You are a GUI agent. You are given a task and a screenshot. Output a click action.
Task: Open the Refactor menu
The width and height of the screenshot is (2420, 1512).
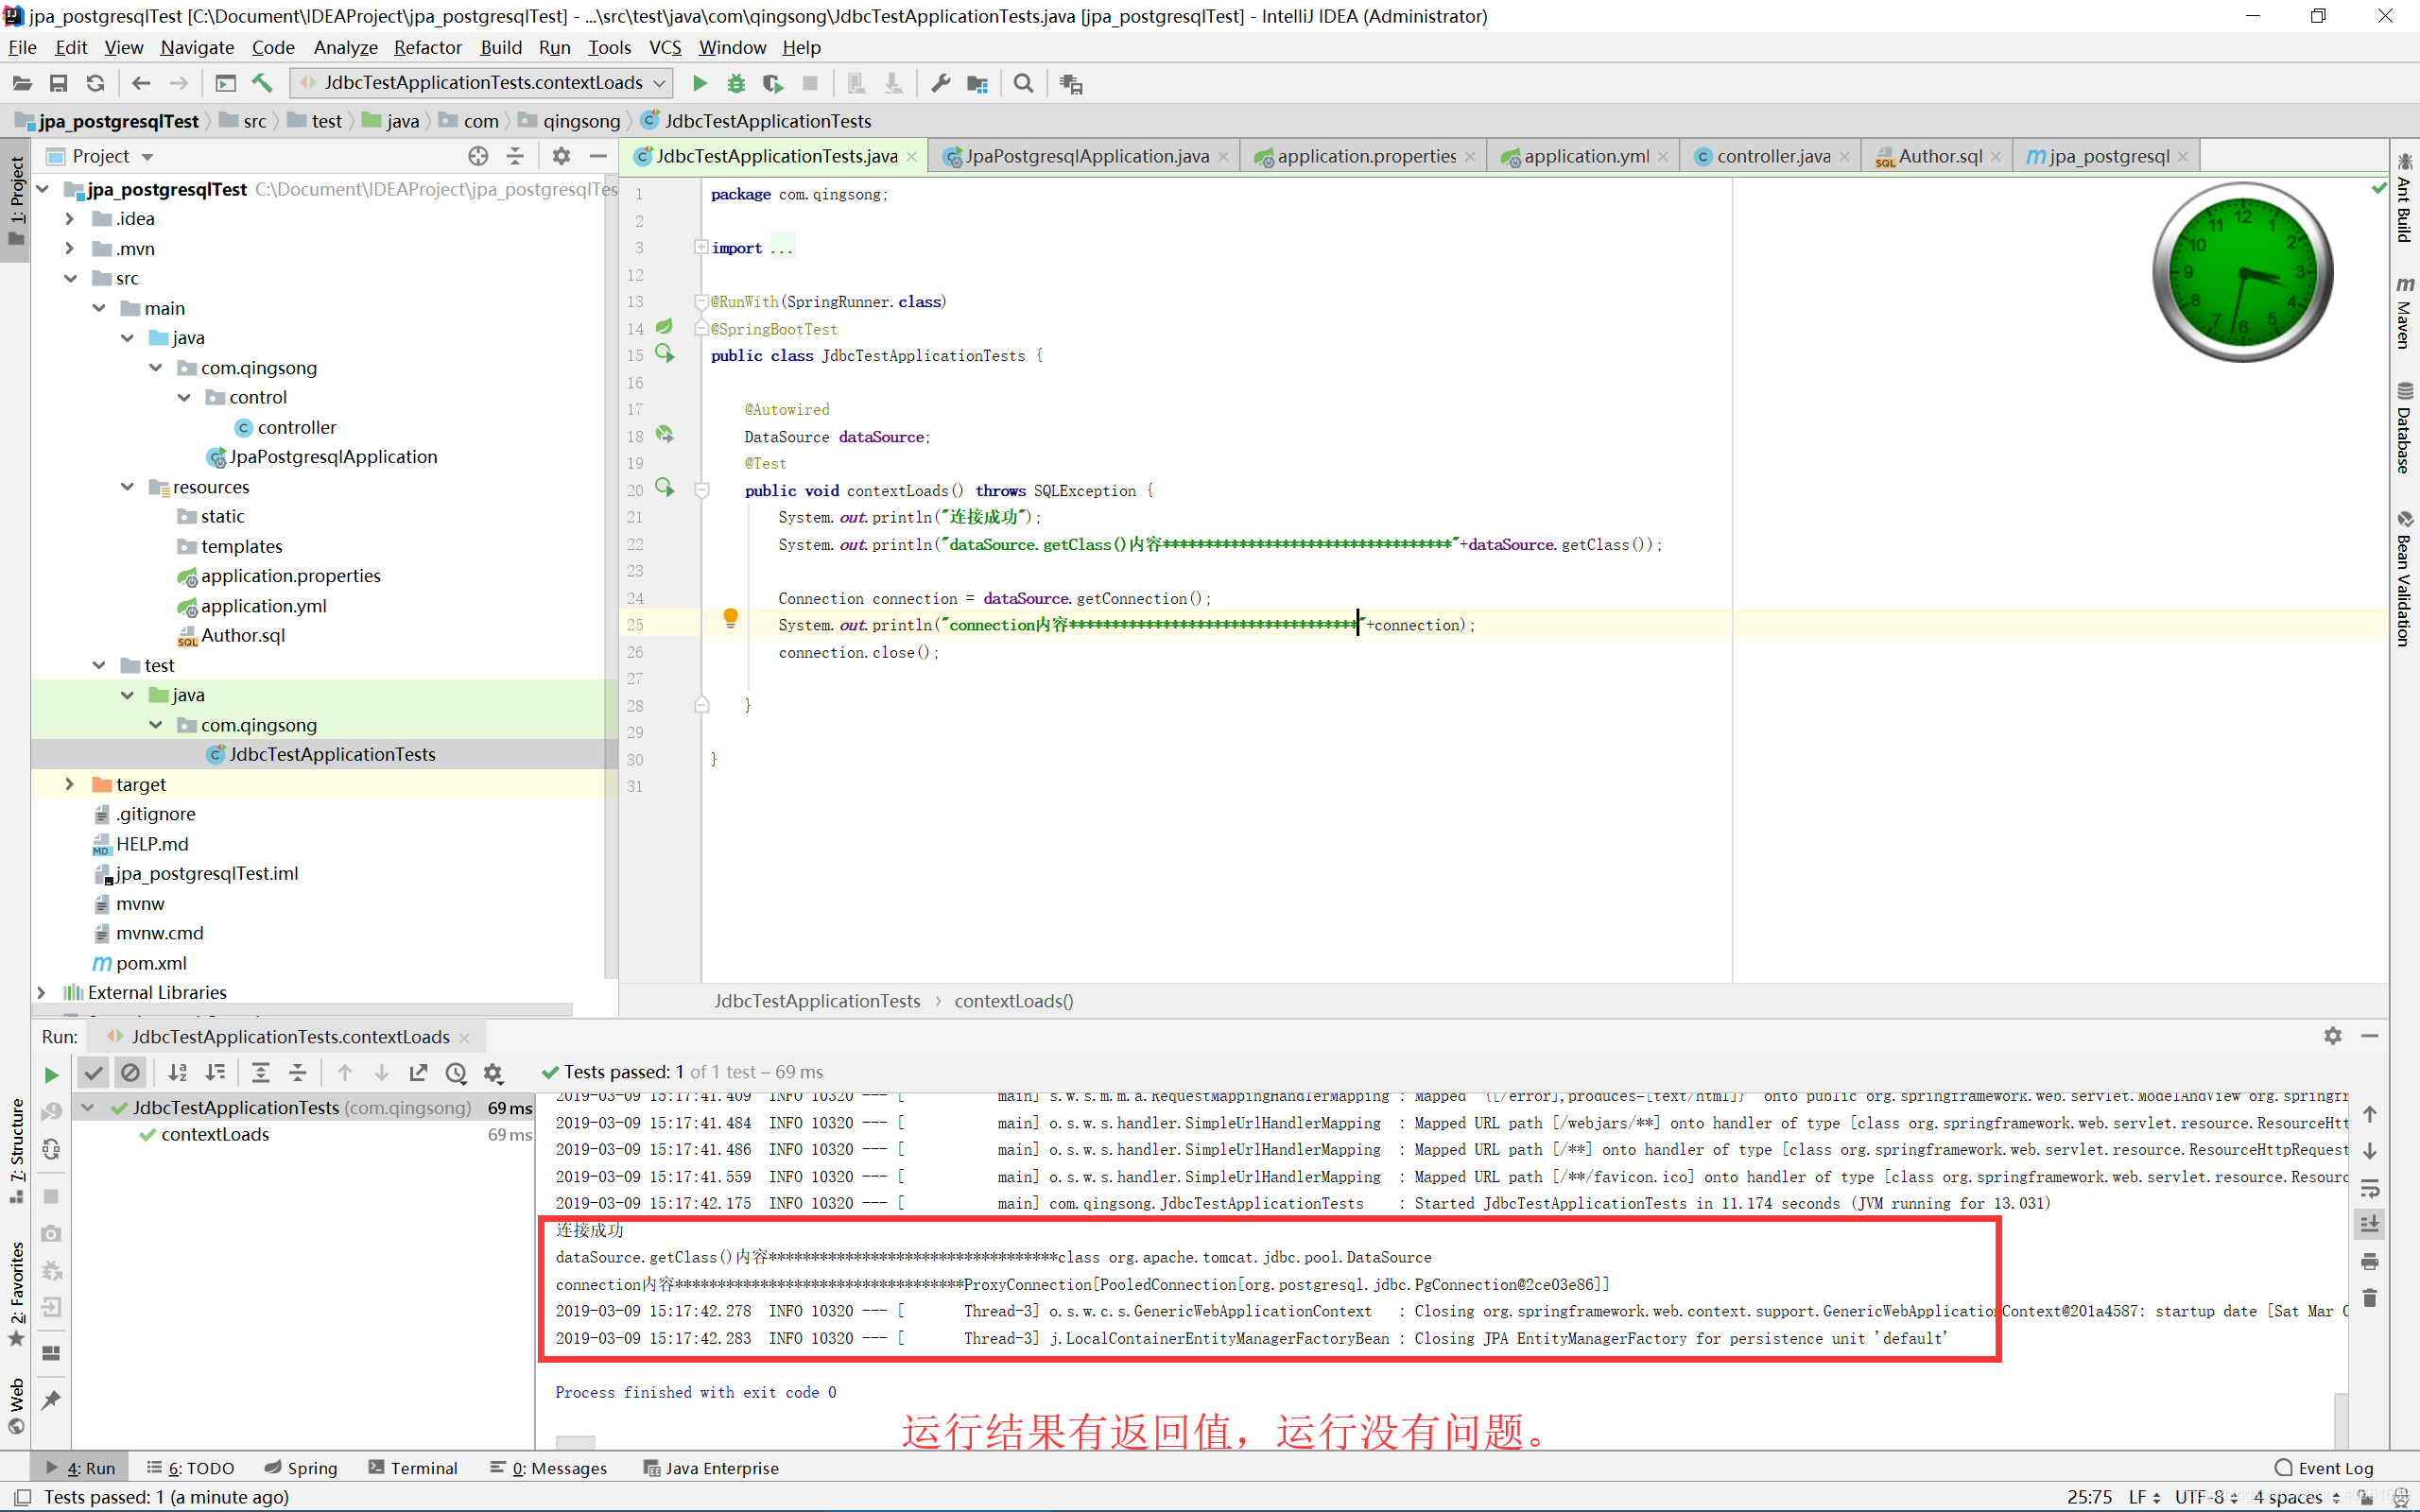427,47
